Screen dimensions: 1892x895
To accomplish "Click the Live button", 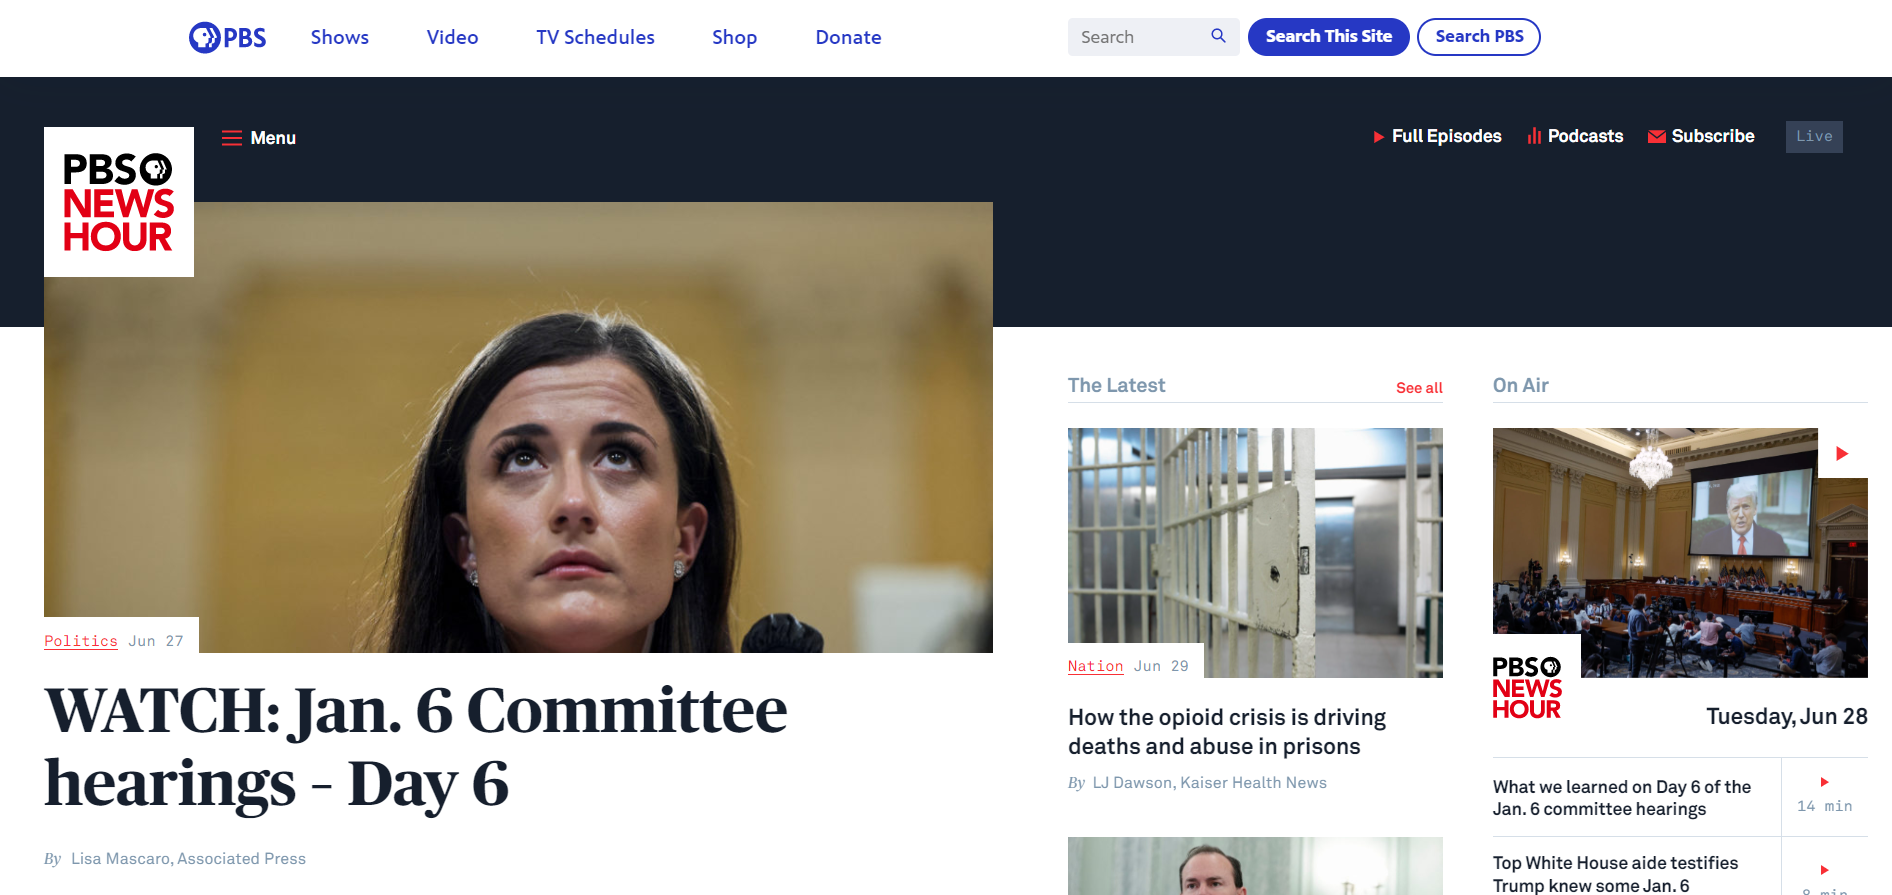I will [1814, 137].
